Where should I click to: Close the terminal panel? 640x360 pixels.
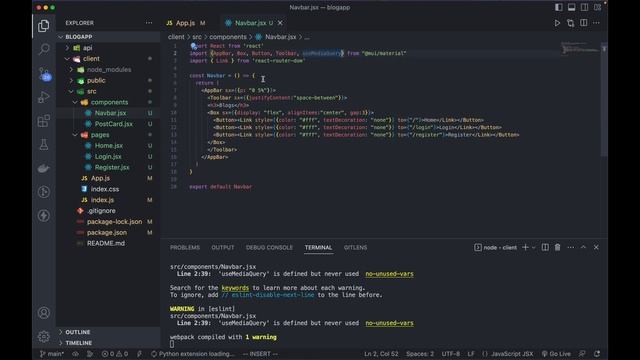point(596,247)
